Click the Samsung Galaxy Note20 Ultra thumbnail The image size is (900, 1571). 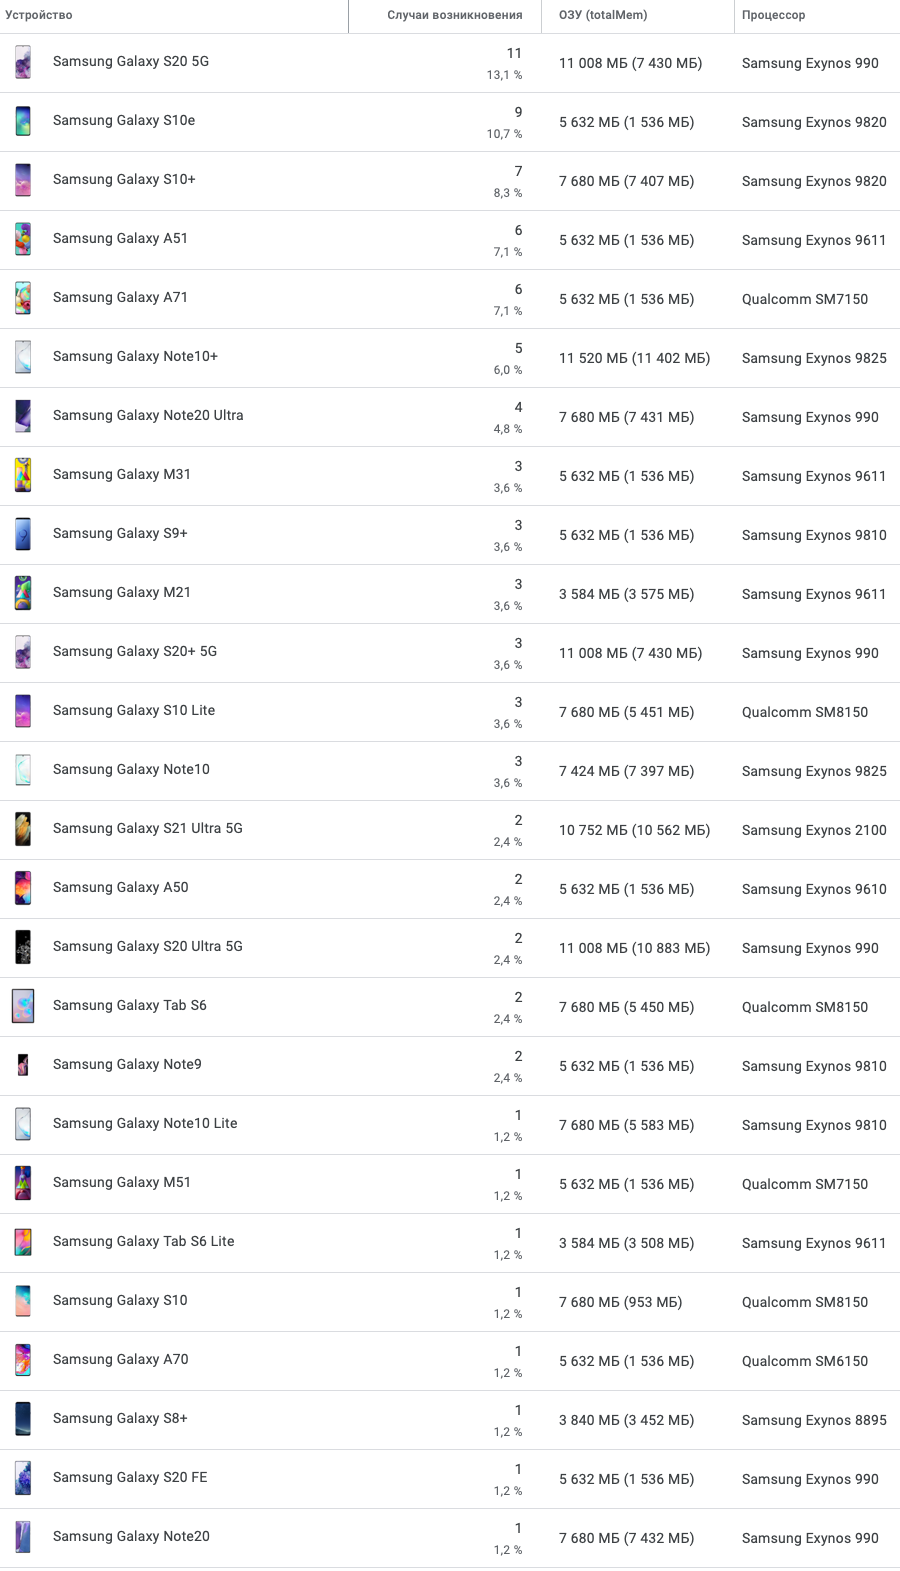(23, 416)
